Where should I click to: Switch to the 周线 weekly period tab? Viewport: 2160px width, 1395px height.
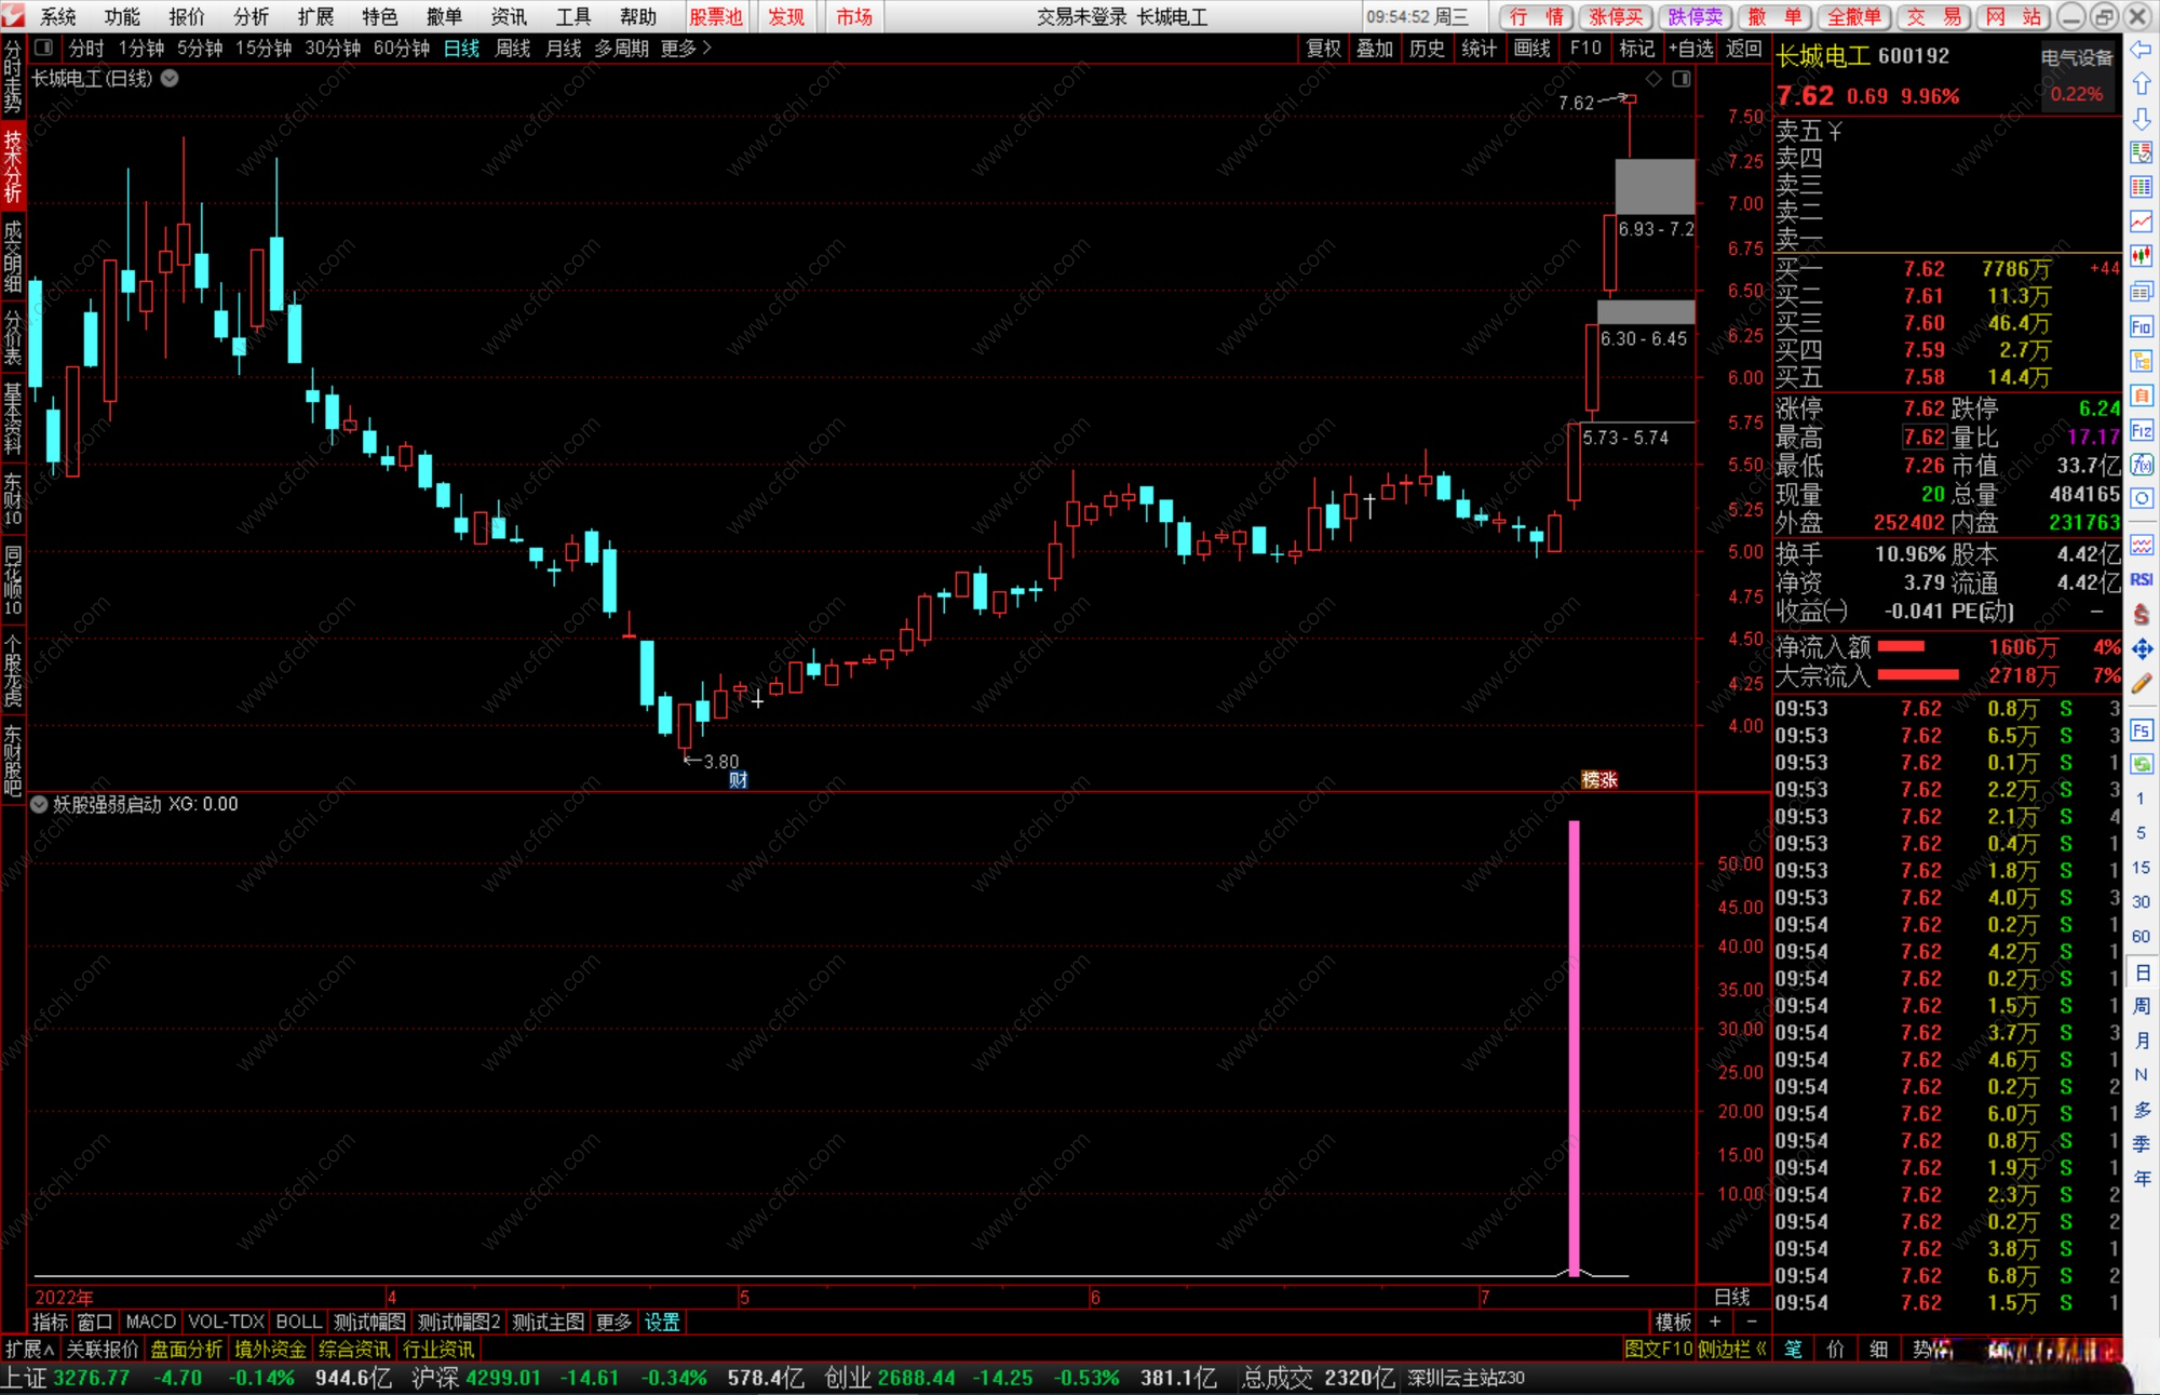tap(512, 48)
